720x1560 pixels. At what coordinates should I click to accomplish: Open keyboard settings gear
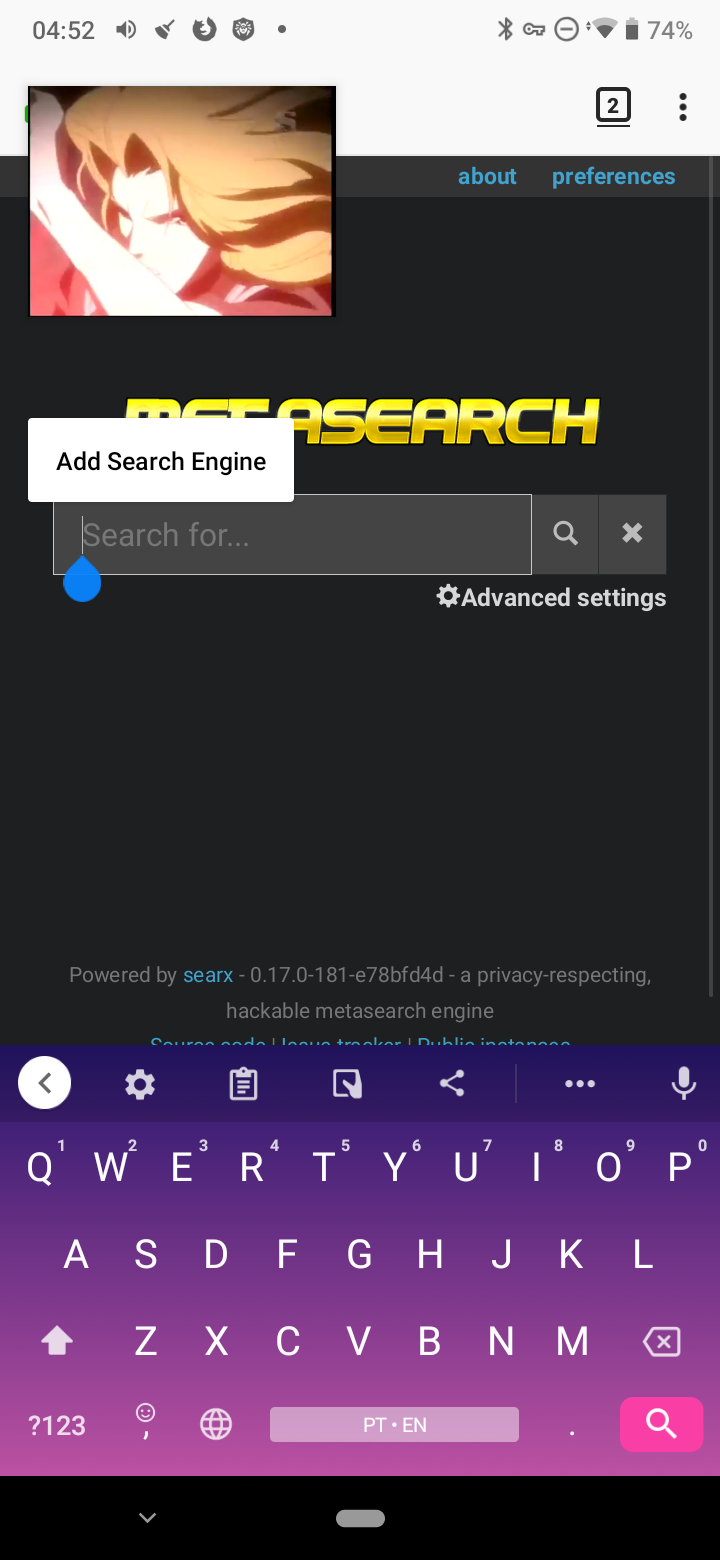point(140,1084)
